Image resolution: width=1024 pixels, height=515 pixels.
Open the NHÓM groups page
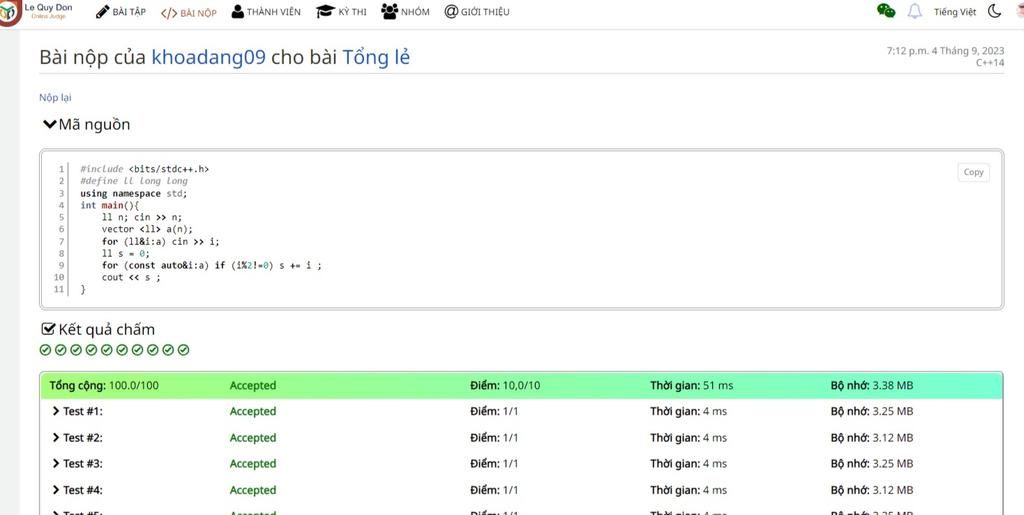coord(406,12)
